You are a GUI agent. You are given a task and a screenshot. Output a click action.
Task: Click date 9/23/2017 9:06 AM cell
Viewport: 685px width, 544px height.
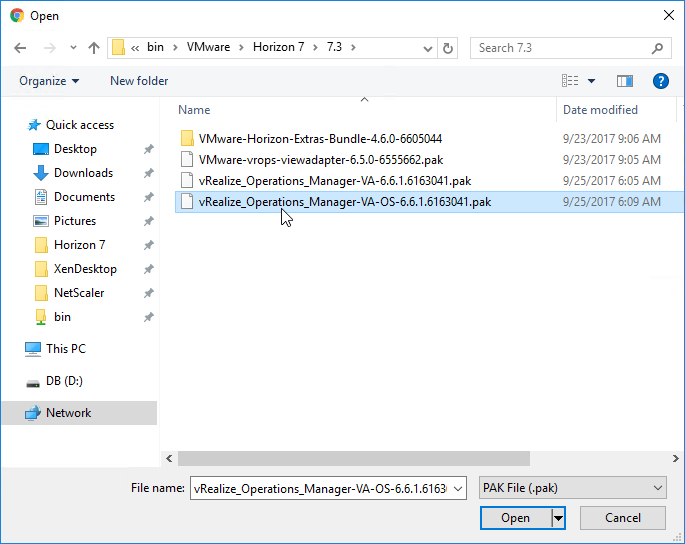[x=611, y=139]
